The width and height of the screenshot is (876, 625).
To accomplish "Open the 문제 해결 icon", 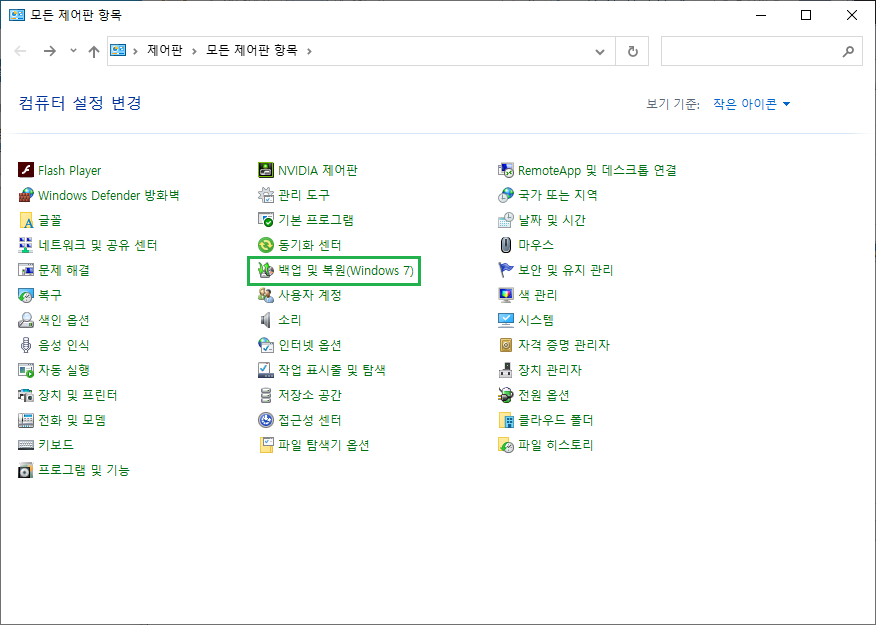I will coord(26,270).
